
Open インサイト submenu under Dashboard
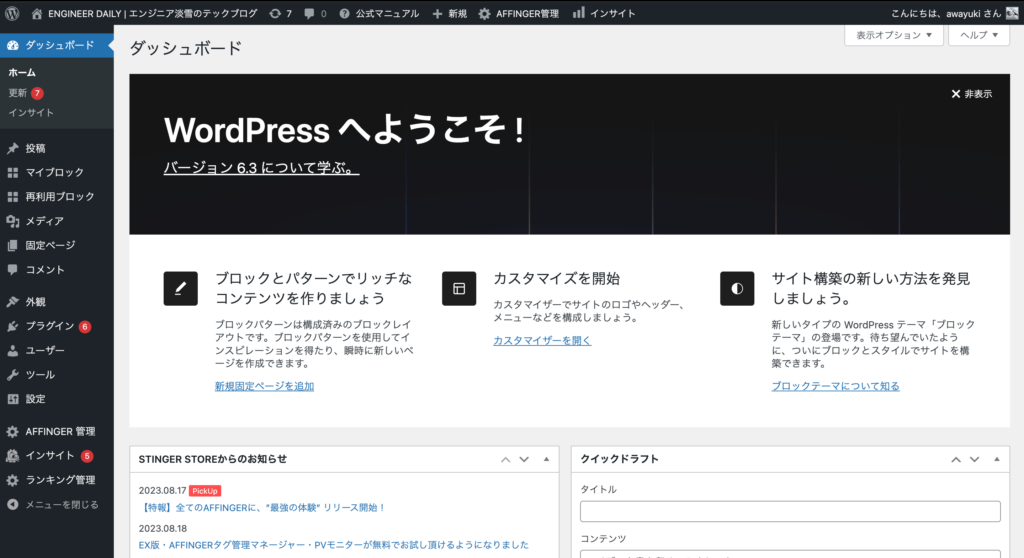31,112
